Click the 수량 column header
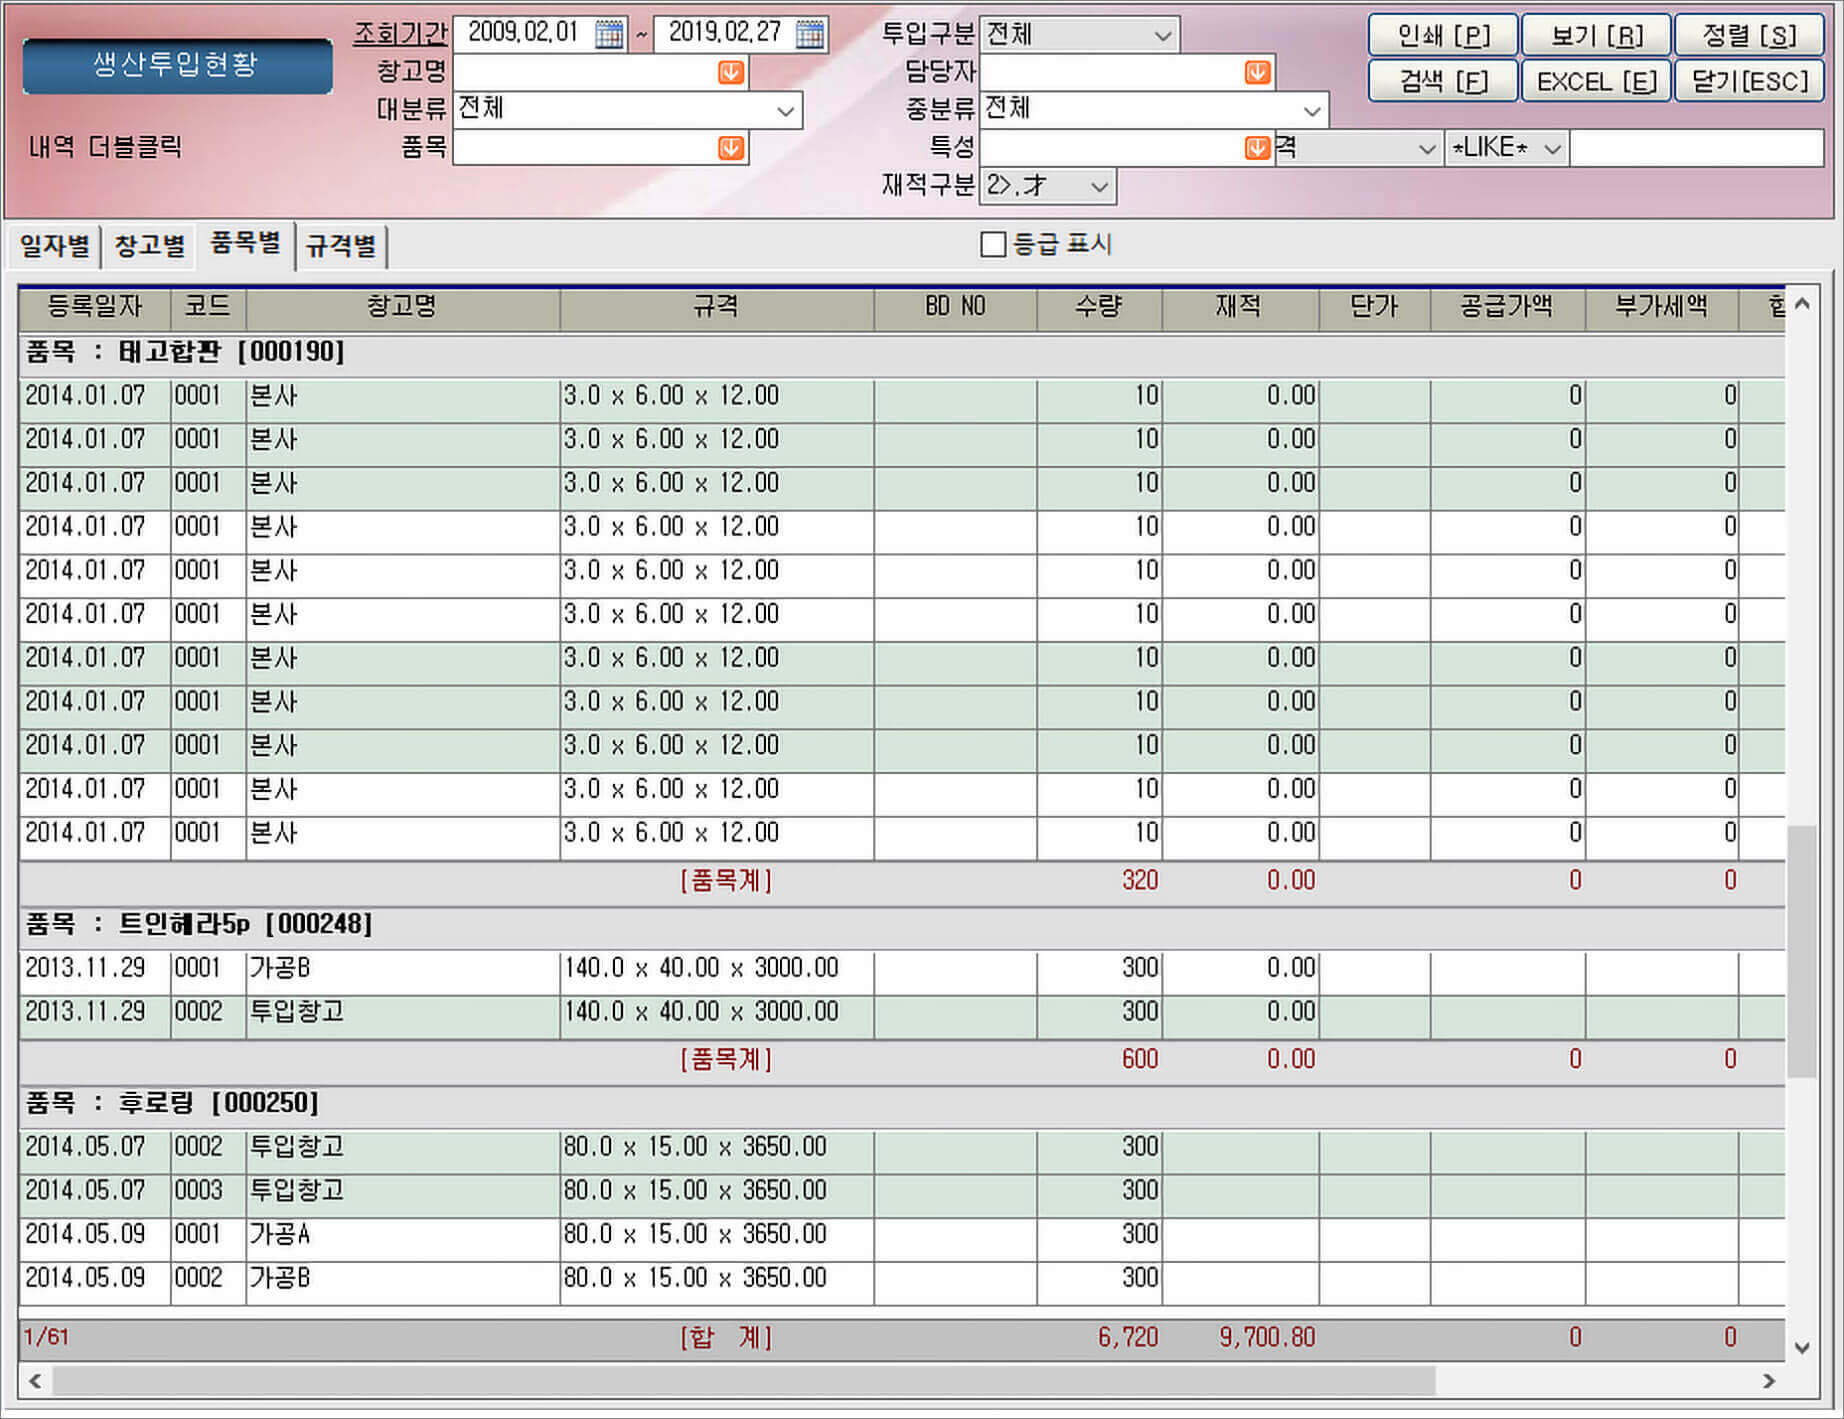 [x=1099, y=307]
